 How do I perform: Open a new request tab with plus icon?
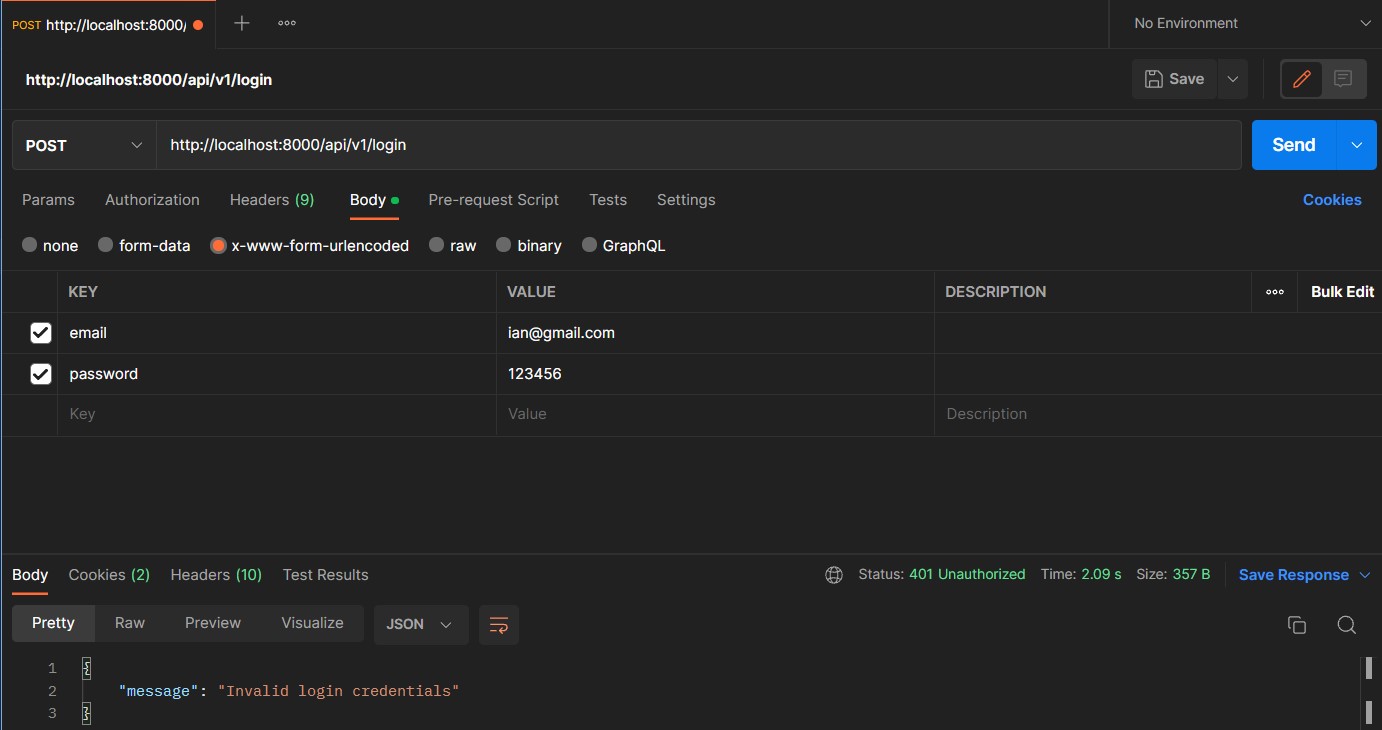[241, 23]
